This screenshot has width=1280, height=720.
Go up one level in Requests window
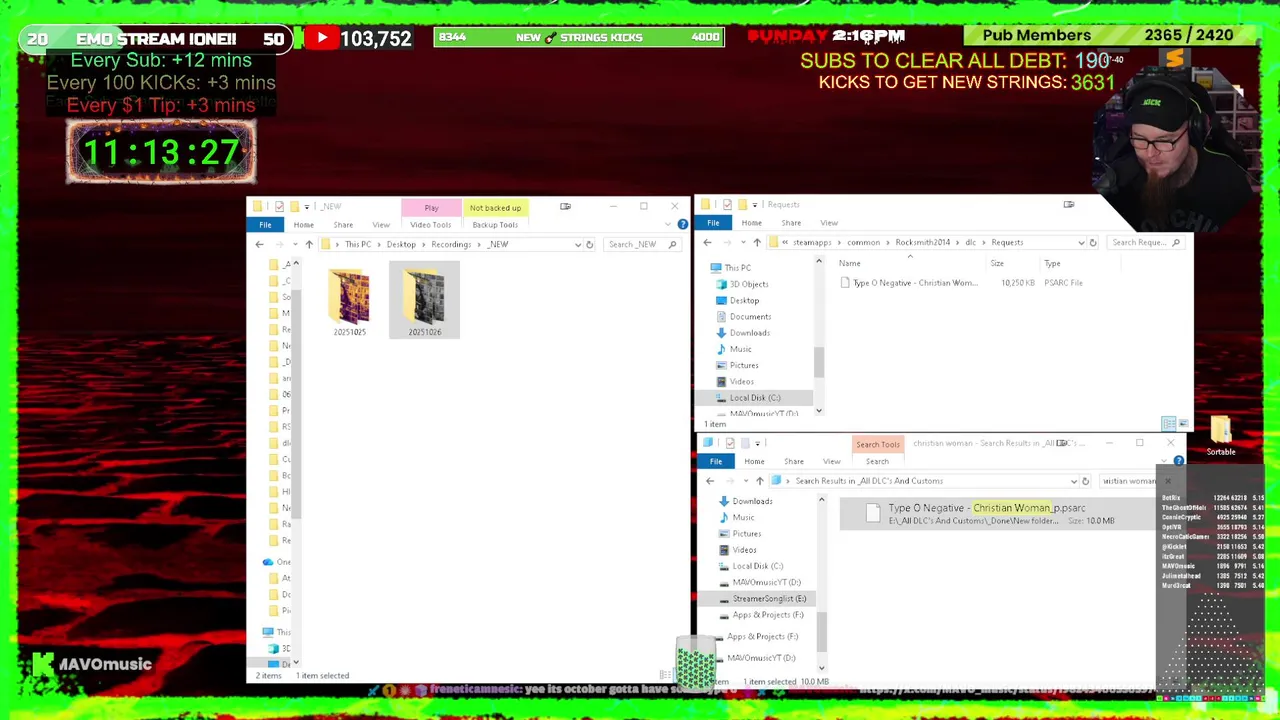coord(757,242)
